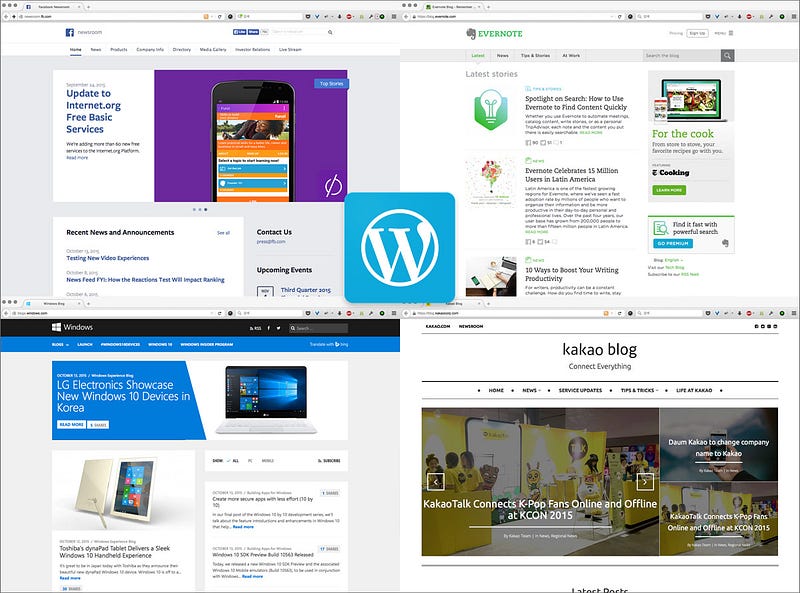Click the search magnifier in Facebook newsroom
Image resolution: width=800 pixels, height=593 pixels.
click(330, 32)
